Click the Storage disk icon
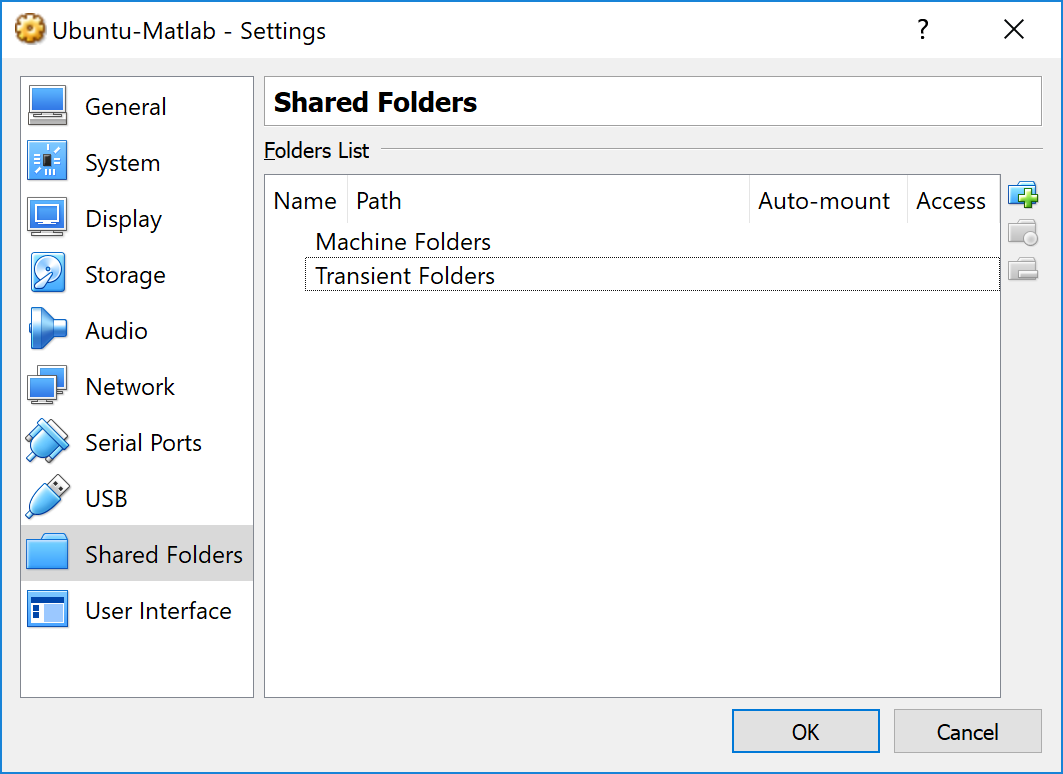This screenshot has width=1063, height=774. [x=47, y=273]
